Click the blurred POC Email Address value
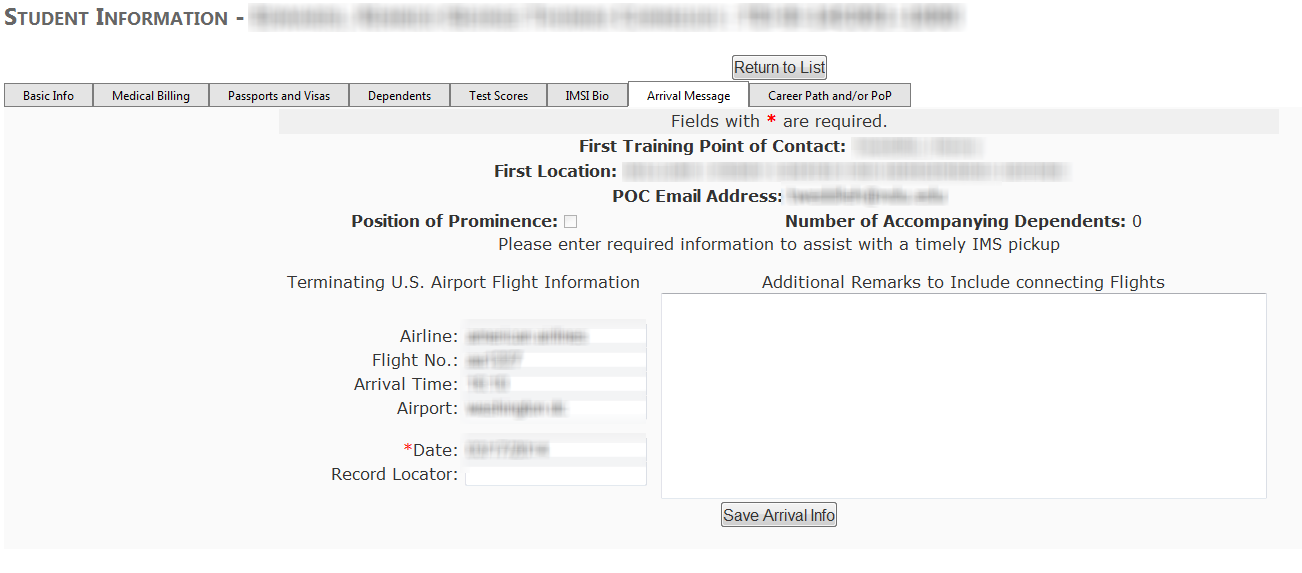This screenshot has height=573, width=1302. tap(866, 197)
